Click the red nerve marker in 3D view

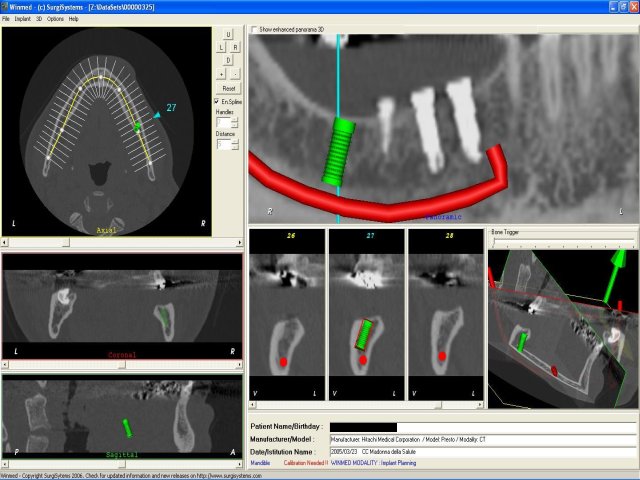(554, 371)
